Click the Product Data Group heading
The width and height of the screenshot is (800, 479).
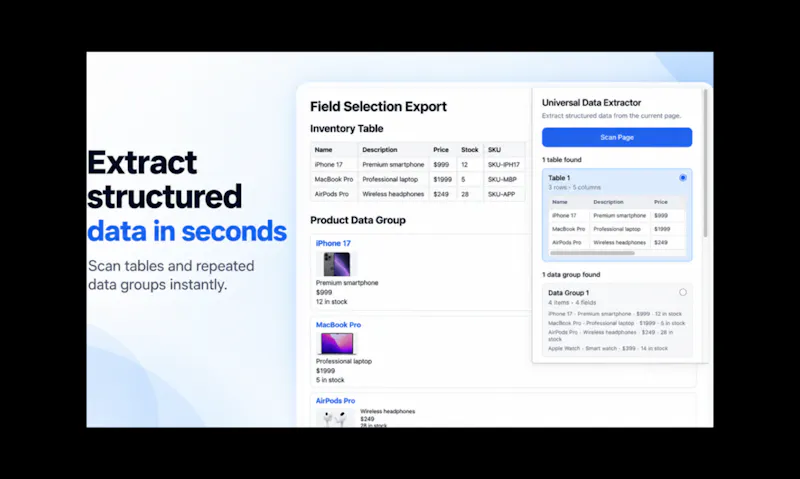(358, 220)
